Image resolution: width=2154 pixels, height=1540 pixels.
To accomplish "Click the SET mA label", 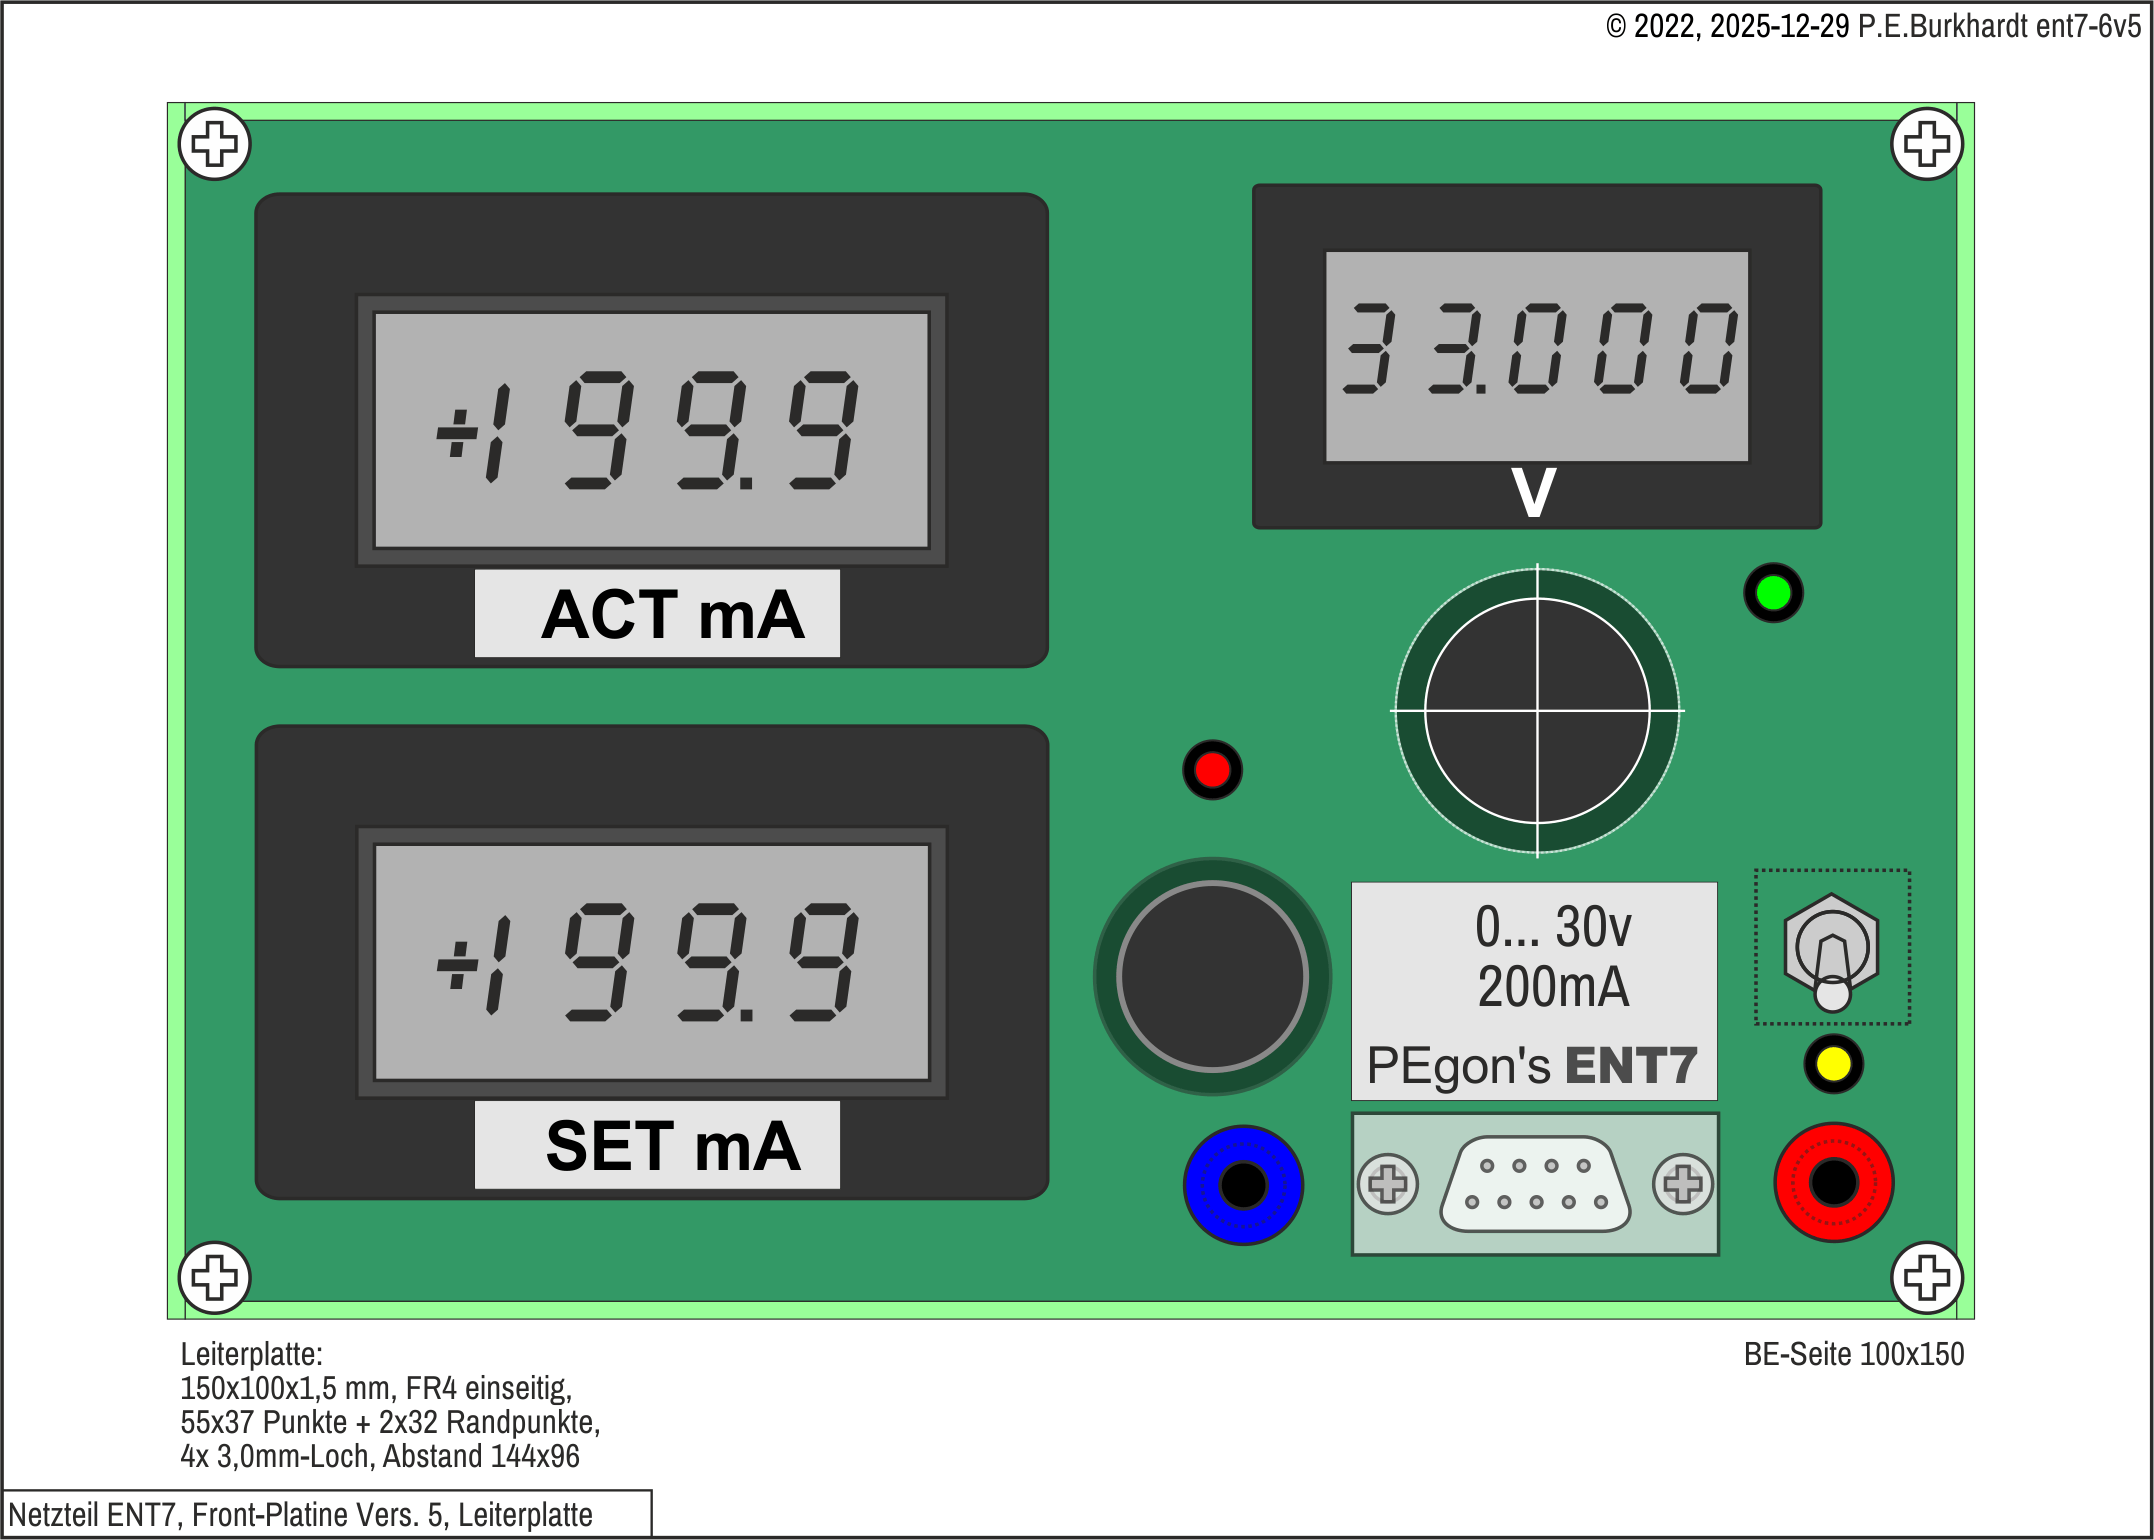I will (x=657, y=1145).
